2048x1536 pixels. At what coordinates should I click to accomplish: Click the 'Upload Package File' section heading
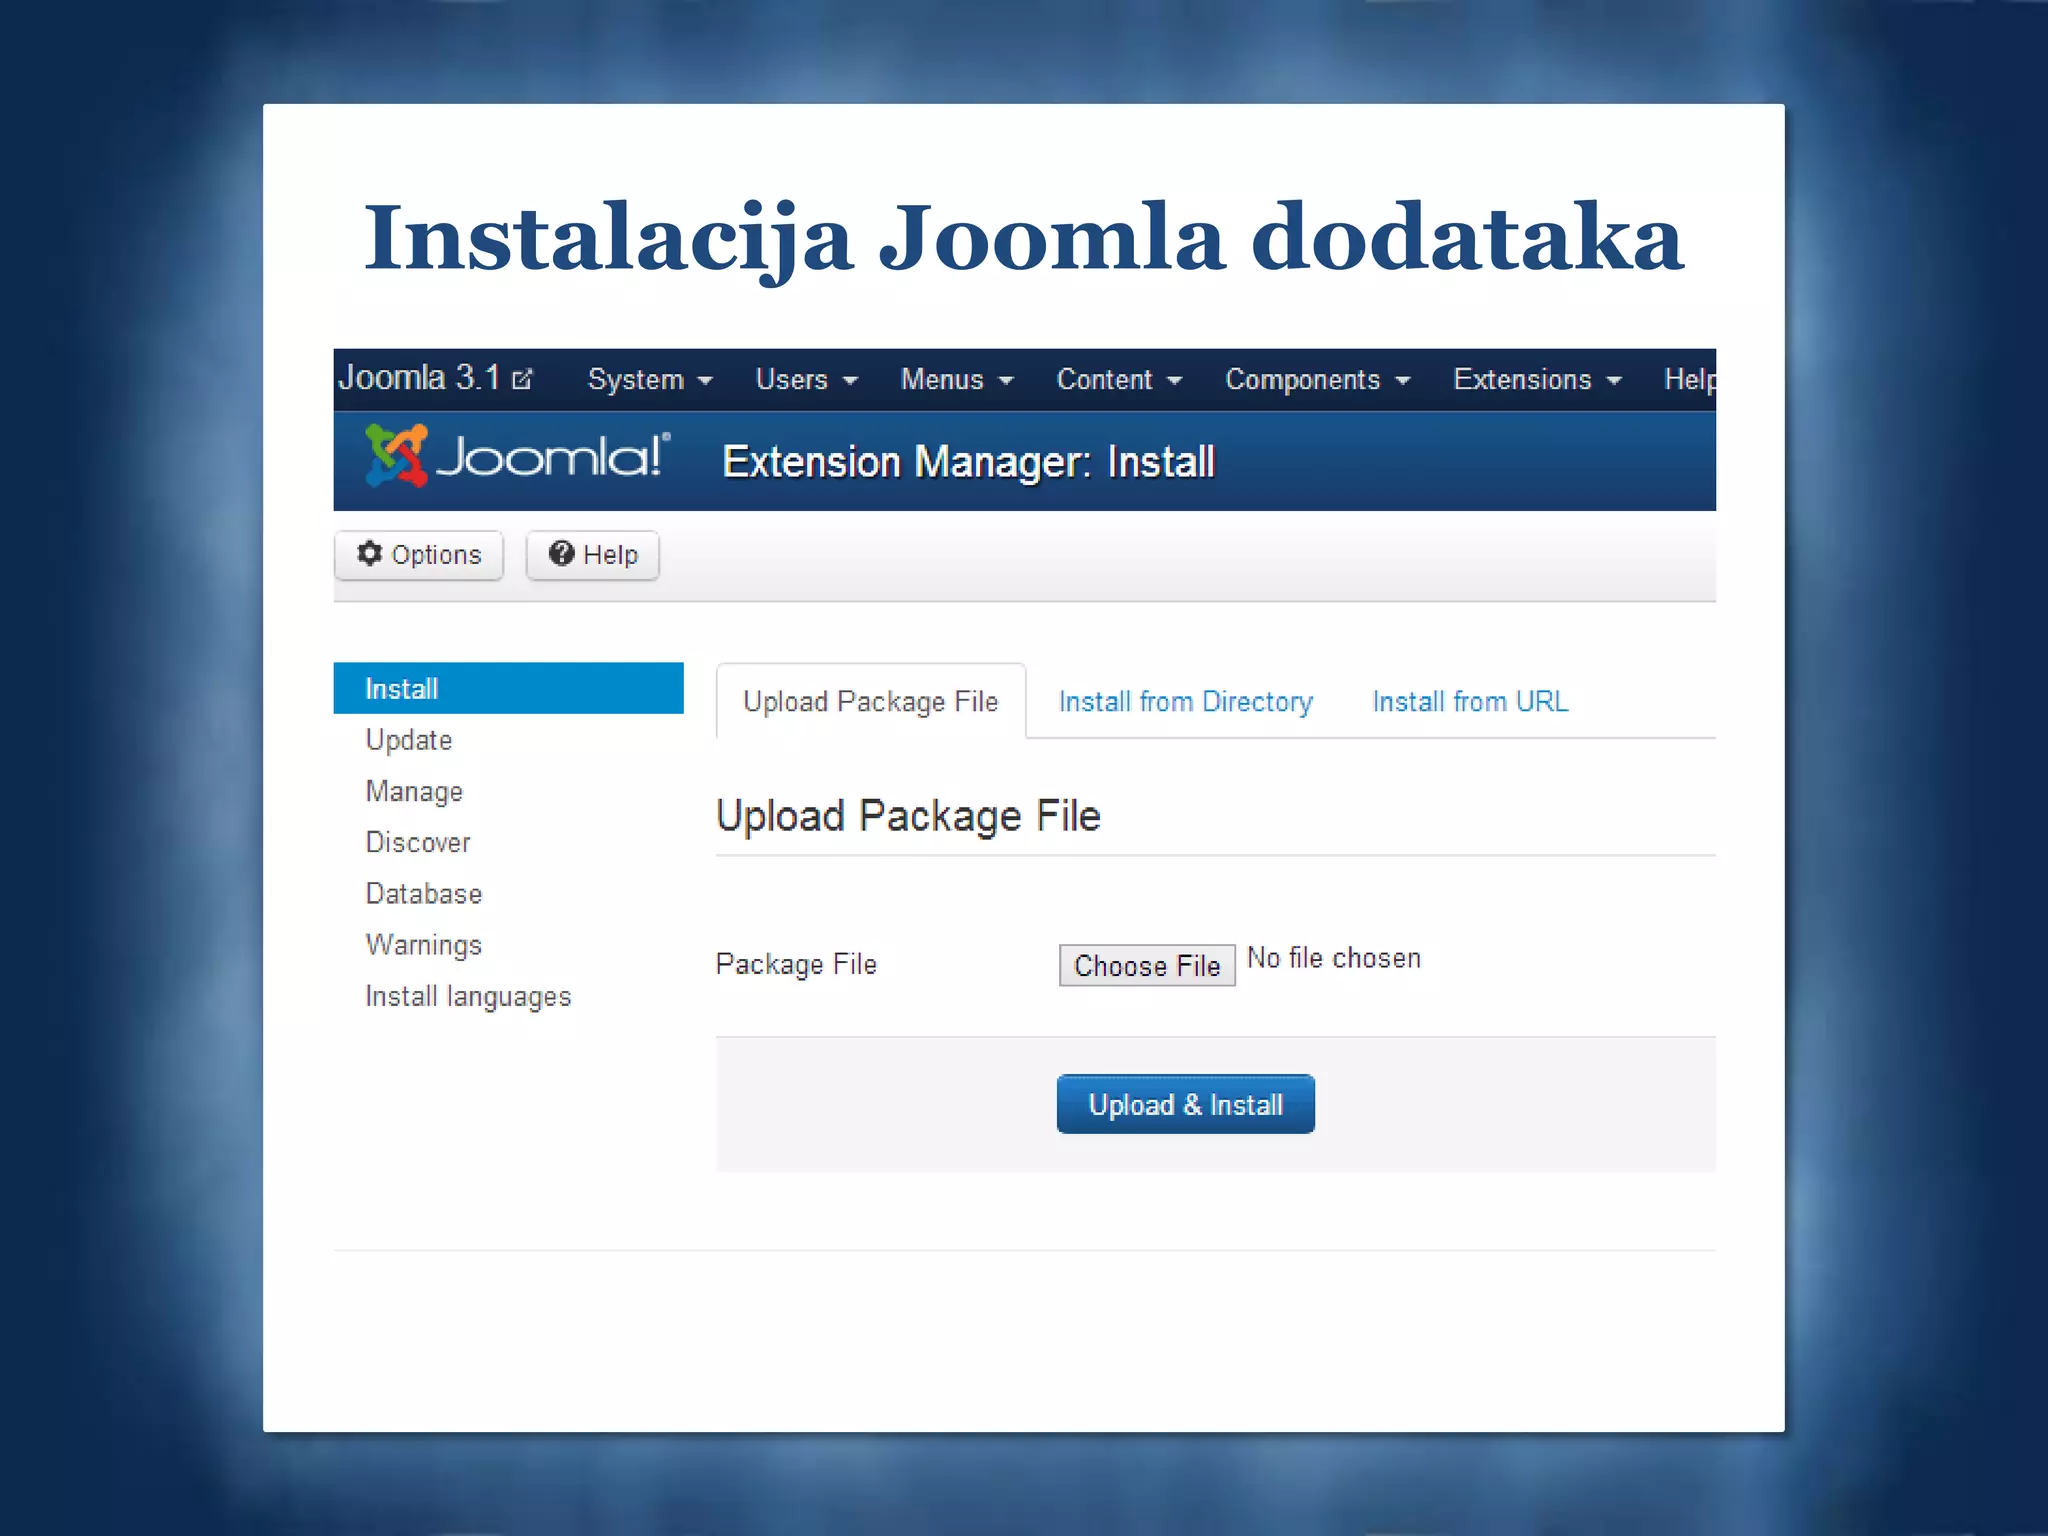(908, 816)
